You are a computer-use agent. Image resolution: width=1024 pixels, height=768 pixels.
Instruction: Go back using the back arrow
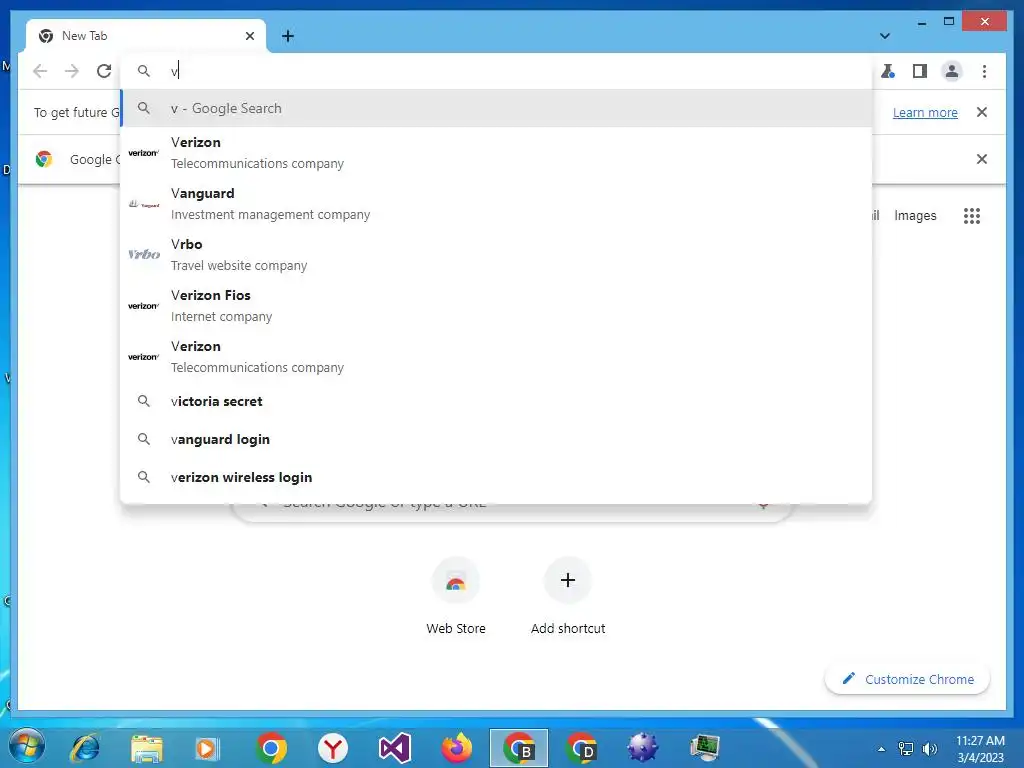pyautogui.click(x=40, y=71)
